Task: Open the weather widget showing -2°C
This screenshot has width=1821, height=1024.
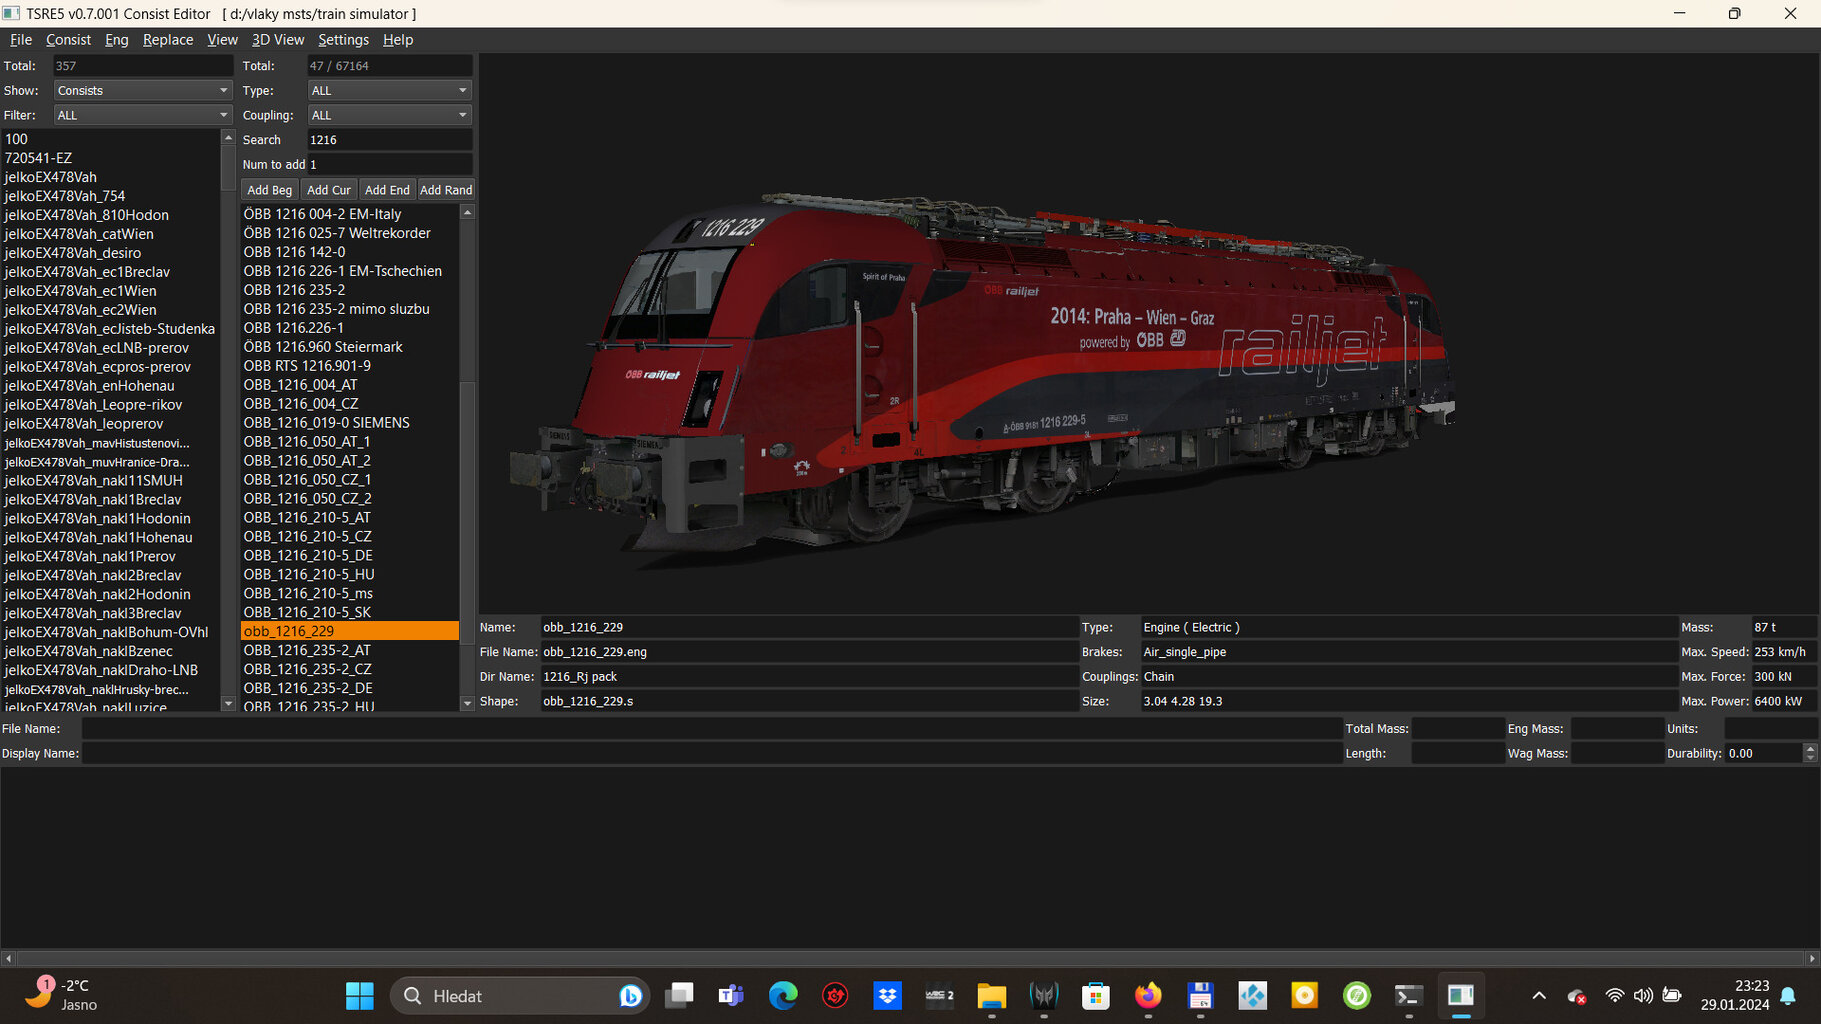Action: pyautogui.click(x=62, y=995)
